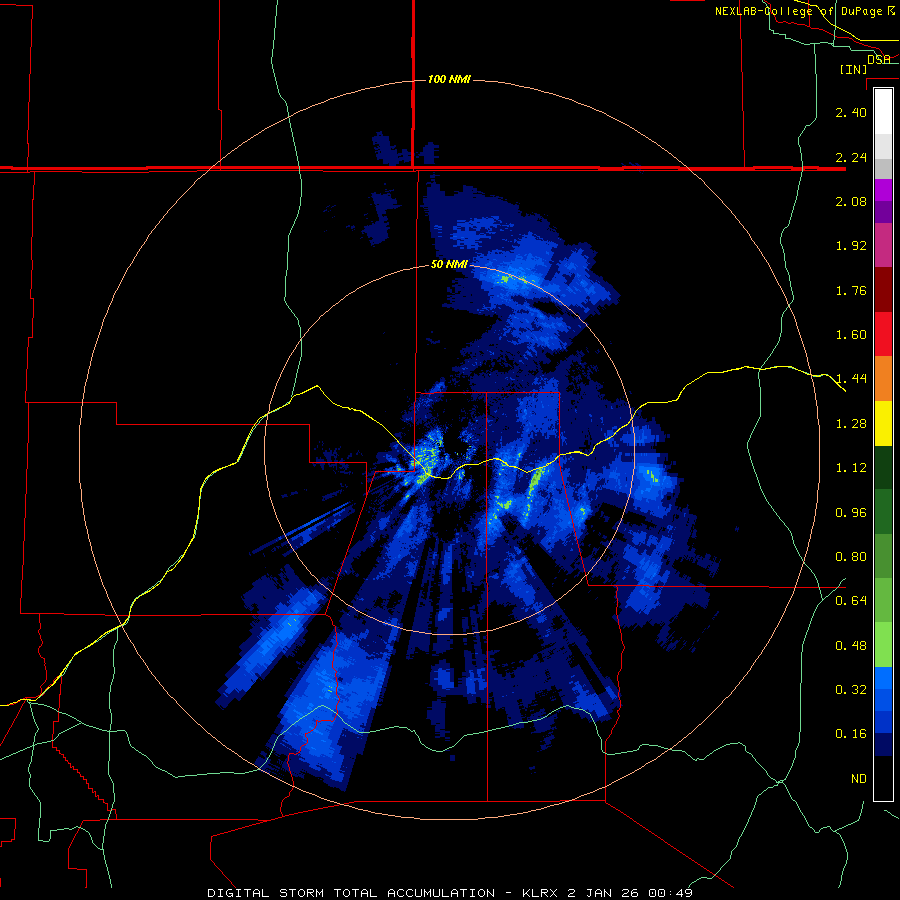Click the 0.64 legend value
The image size is (900, 900).
pyautogui.click(x=851, y=601)
